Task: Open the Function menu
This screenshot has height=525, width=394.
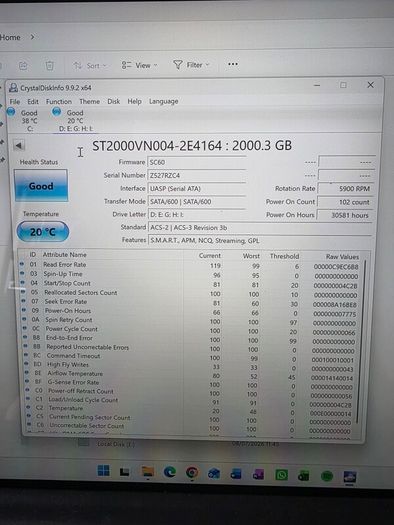Action: point(59,101)
